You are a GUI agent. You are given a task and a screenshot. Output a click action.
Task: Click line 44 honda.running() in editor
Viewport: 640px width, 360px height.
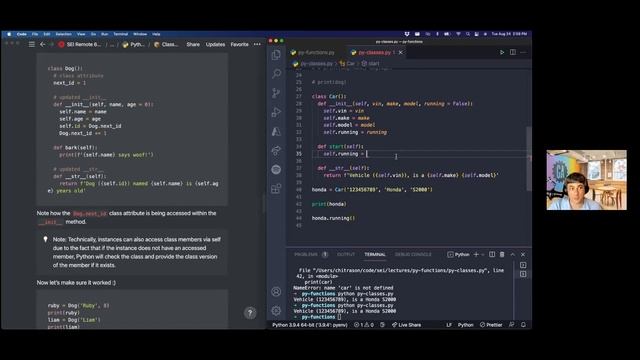[x=333, y=218]
